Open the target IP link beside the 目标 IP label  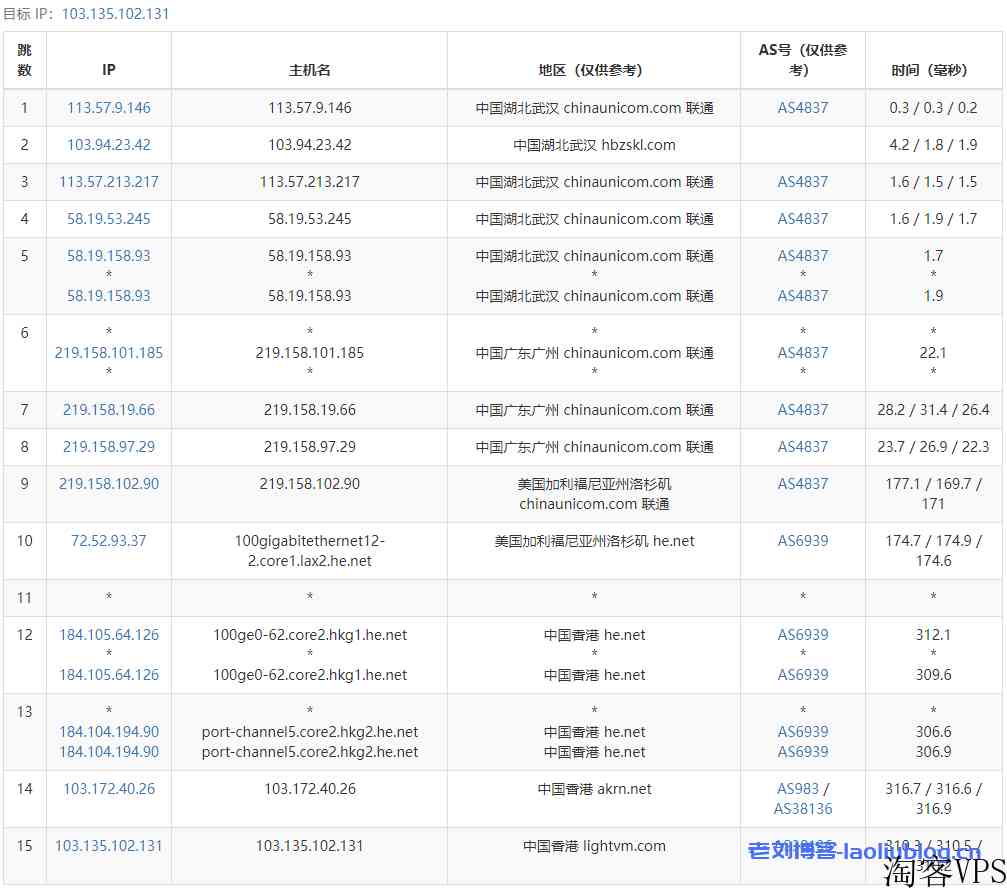[x=116, y=13]
